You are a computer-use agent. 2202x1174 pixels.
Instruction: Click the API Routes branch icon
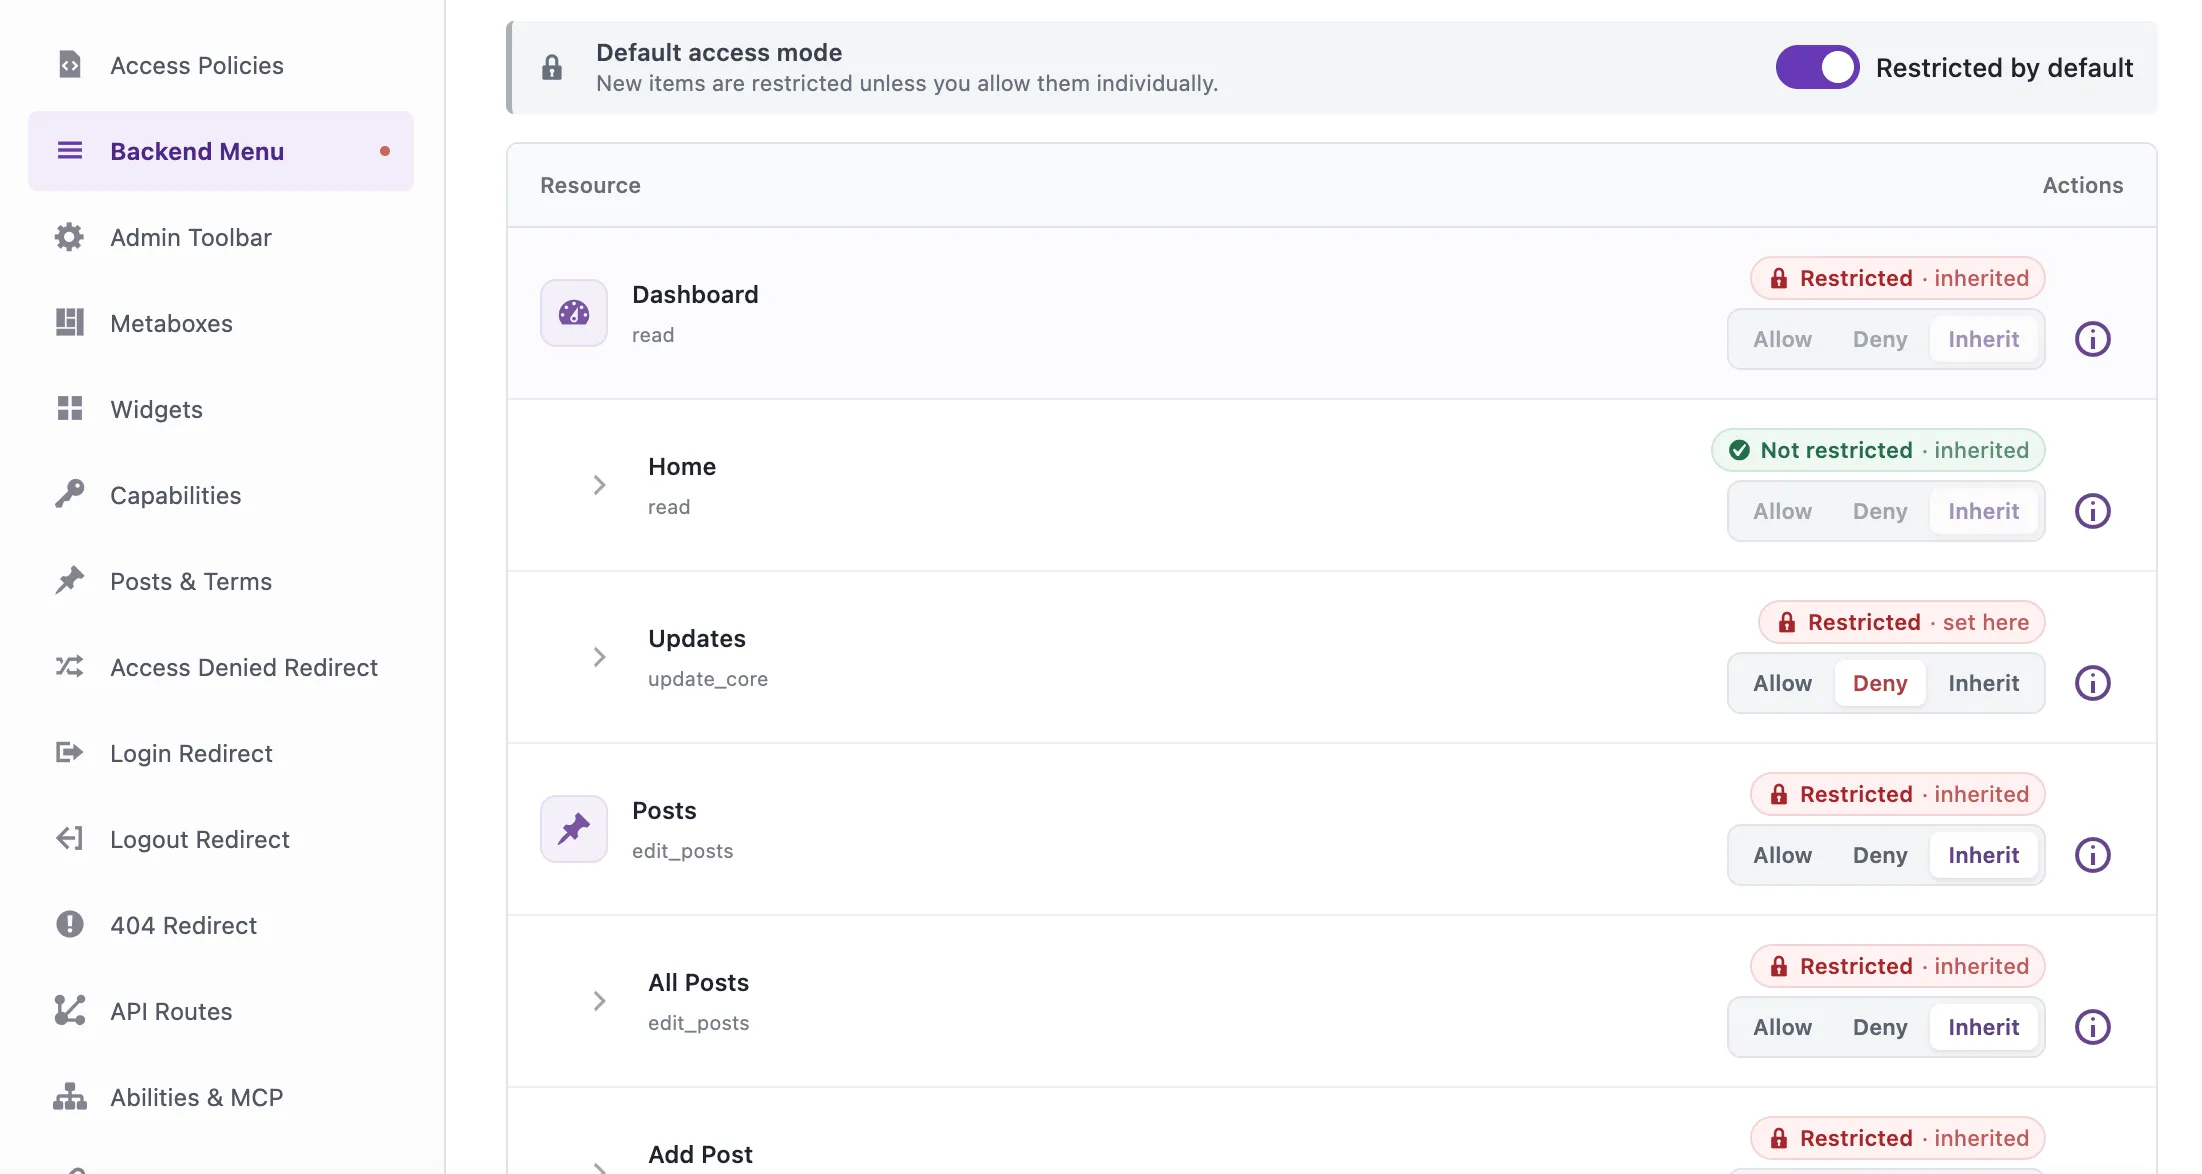(x=69, y=1010)
